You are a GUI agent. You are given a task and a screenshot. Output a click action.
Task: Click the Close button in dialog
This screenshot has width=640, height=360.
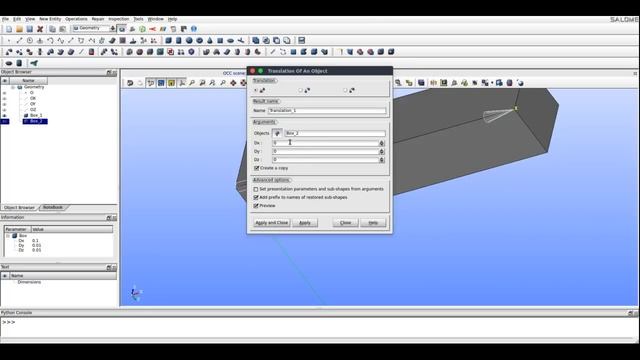pyautogui.click(x=345, y=223)
